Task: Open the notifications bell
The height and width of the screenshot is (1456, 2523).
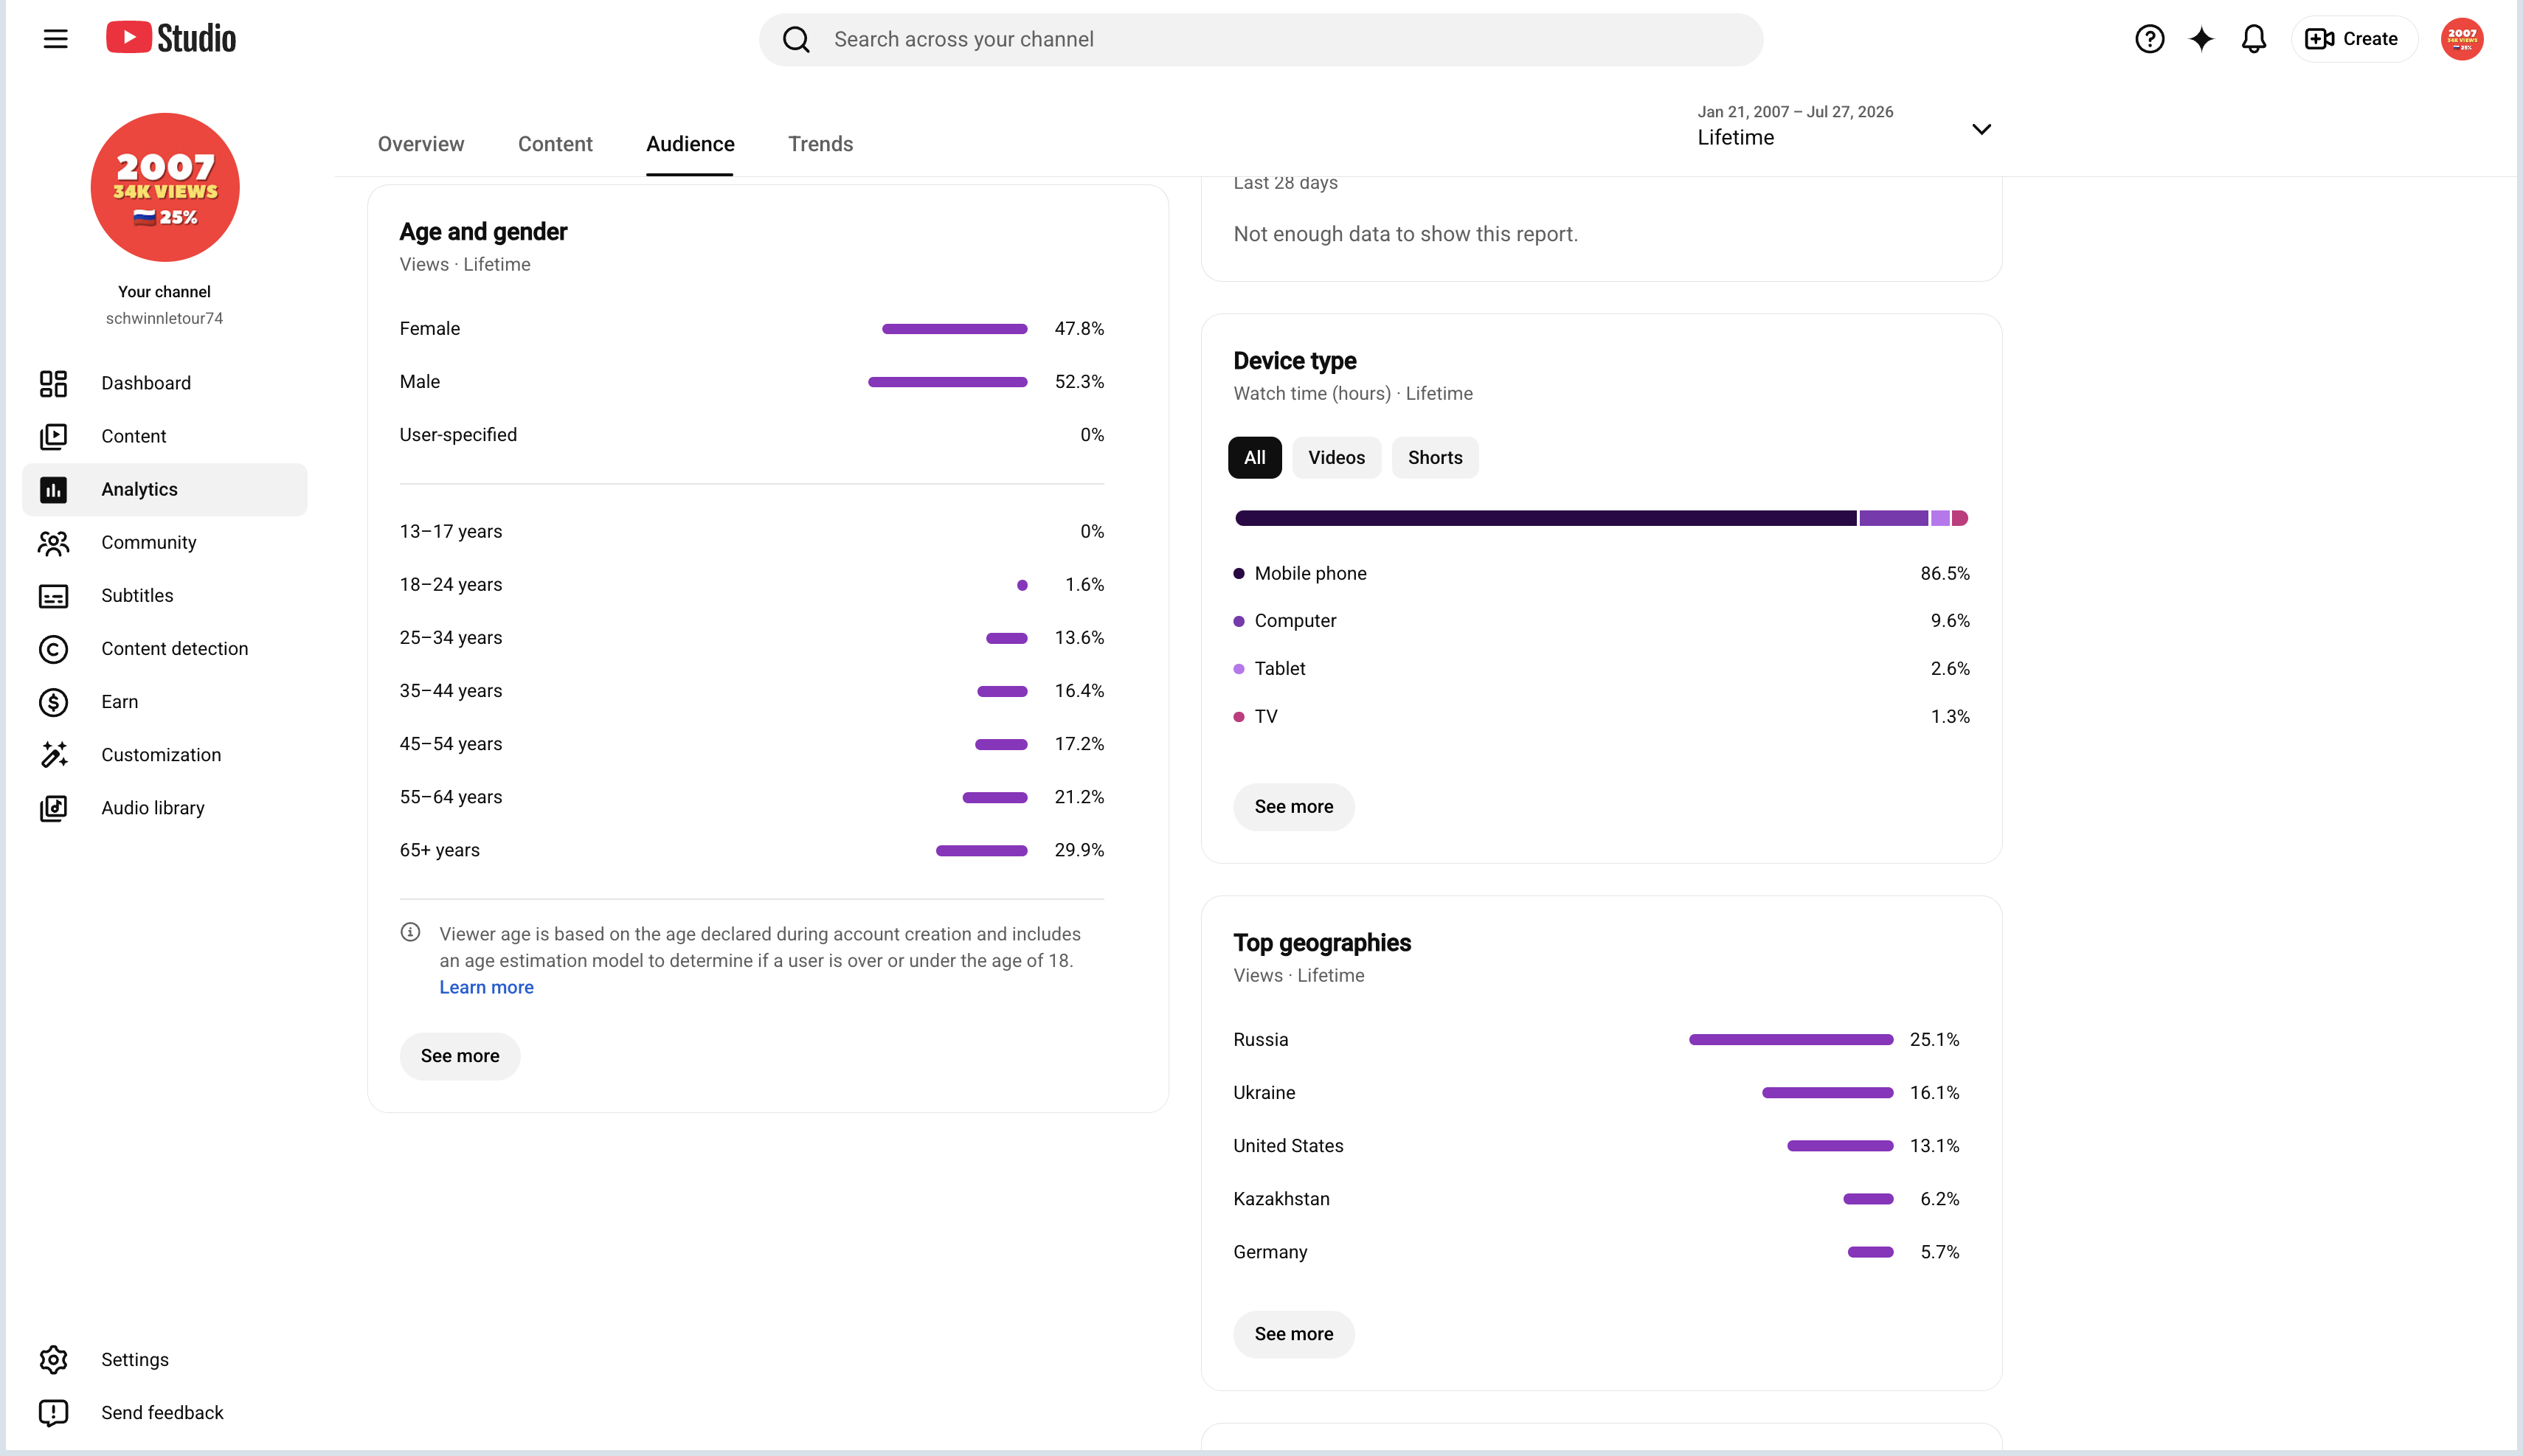Action: [2253, 39]
